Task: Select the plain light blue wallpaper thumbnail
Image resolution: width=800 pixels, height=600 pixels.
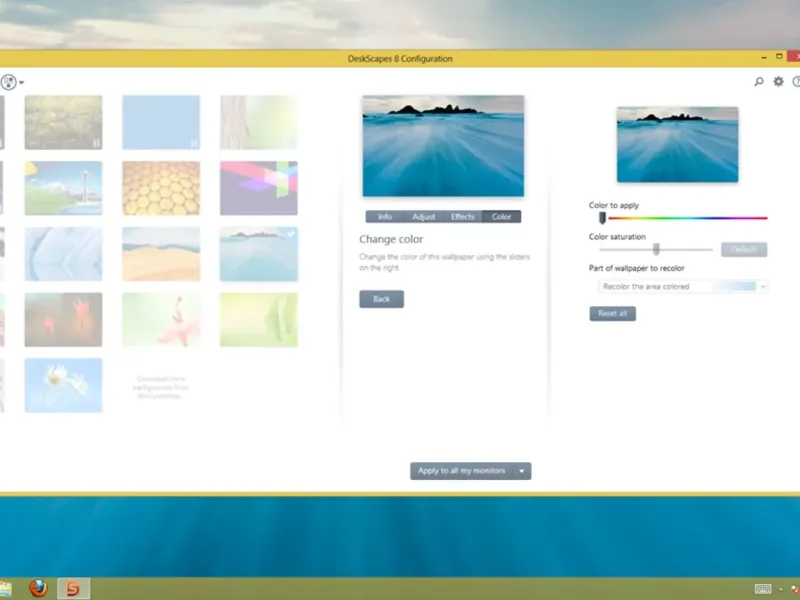Action: click(161, 122)
